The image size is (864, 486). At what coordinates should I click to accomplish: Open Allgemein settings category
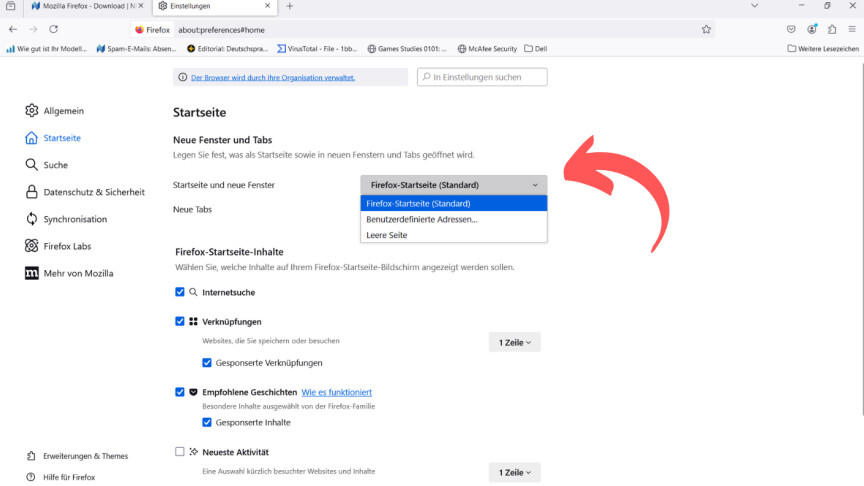tap(55, 111)
